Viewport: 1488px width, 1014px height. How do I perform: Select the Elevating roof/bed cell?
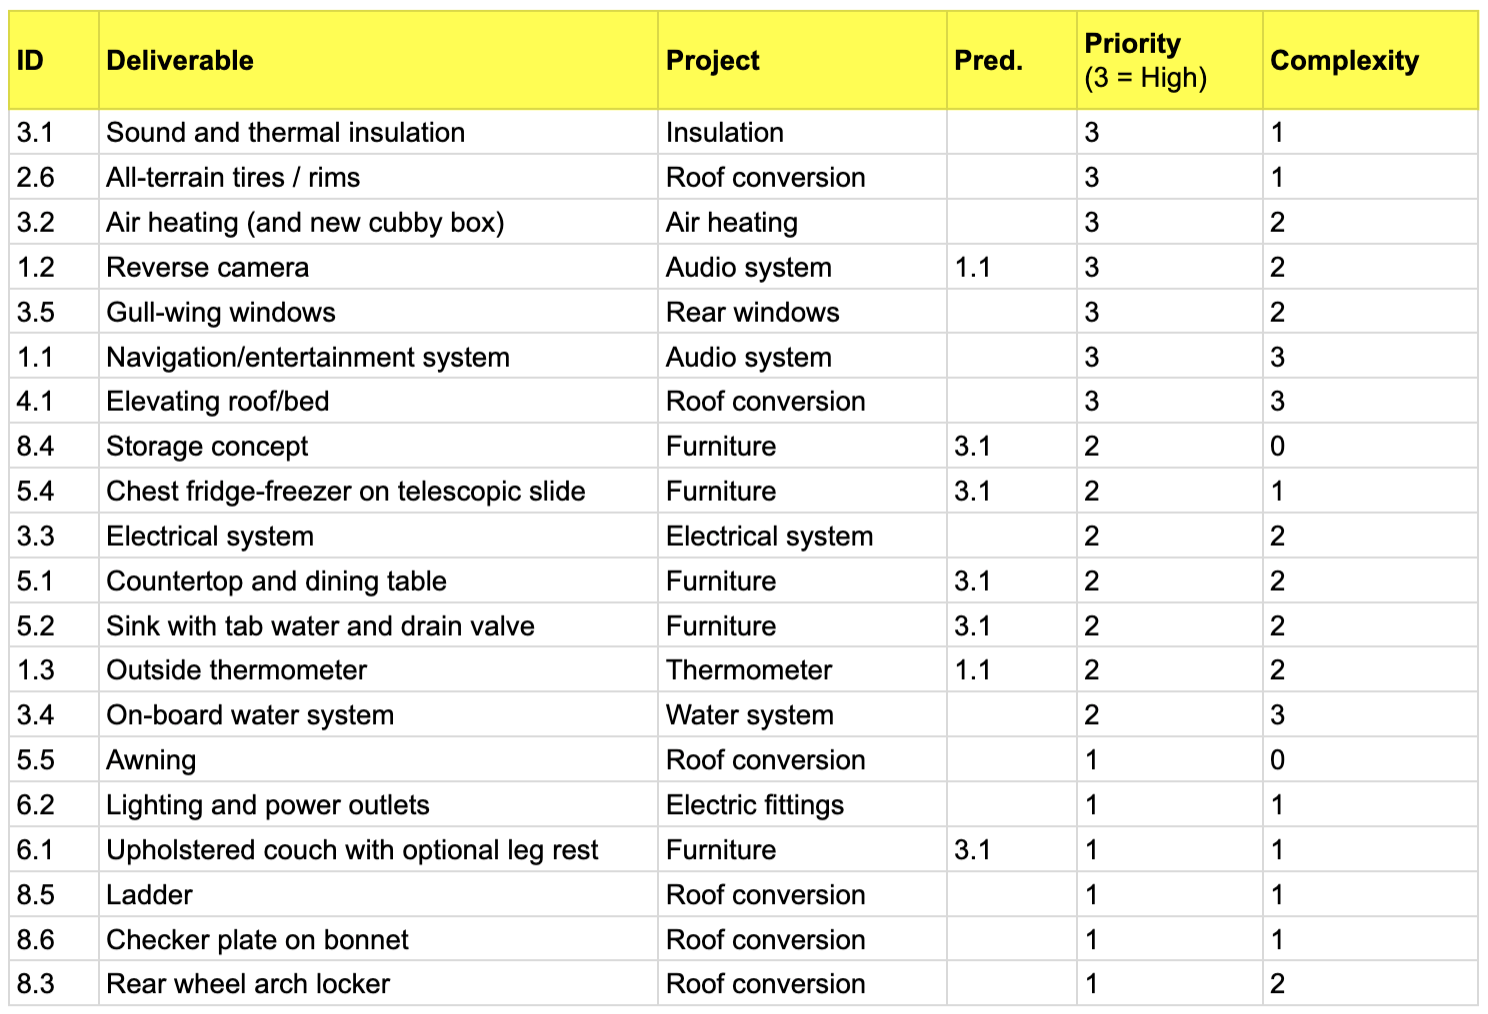(x=217, y=402)
